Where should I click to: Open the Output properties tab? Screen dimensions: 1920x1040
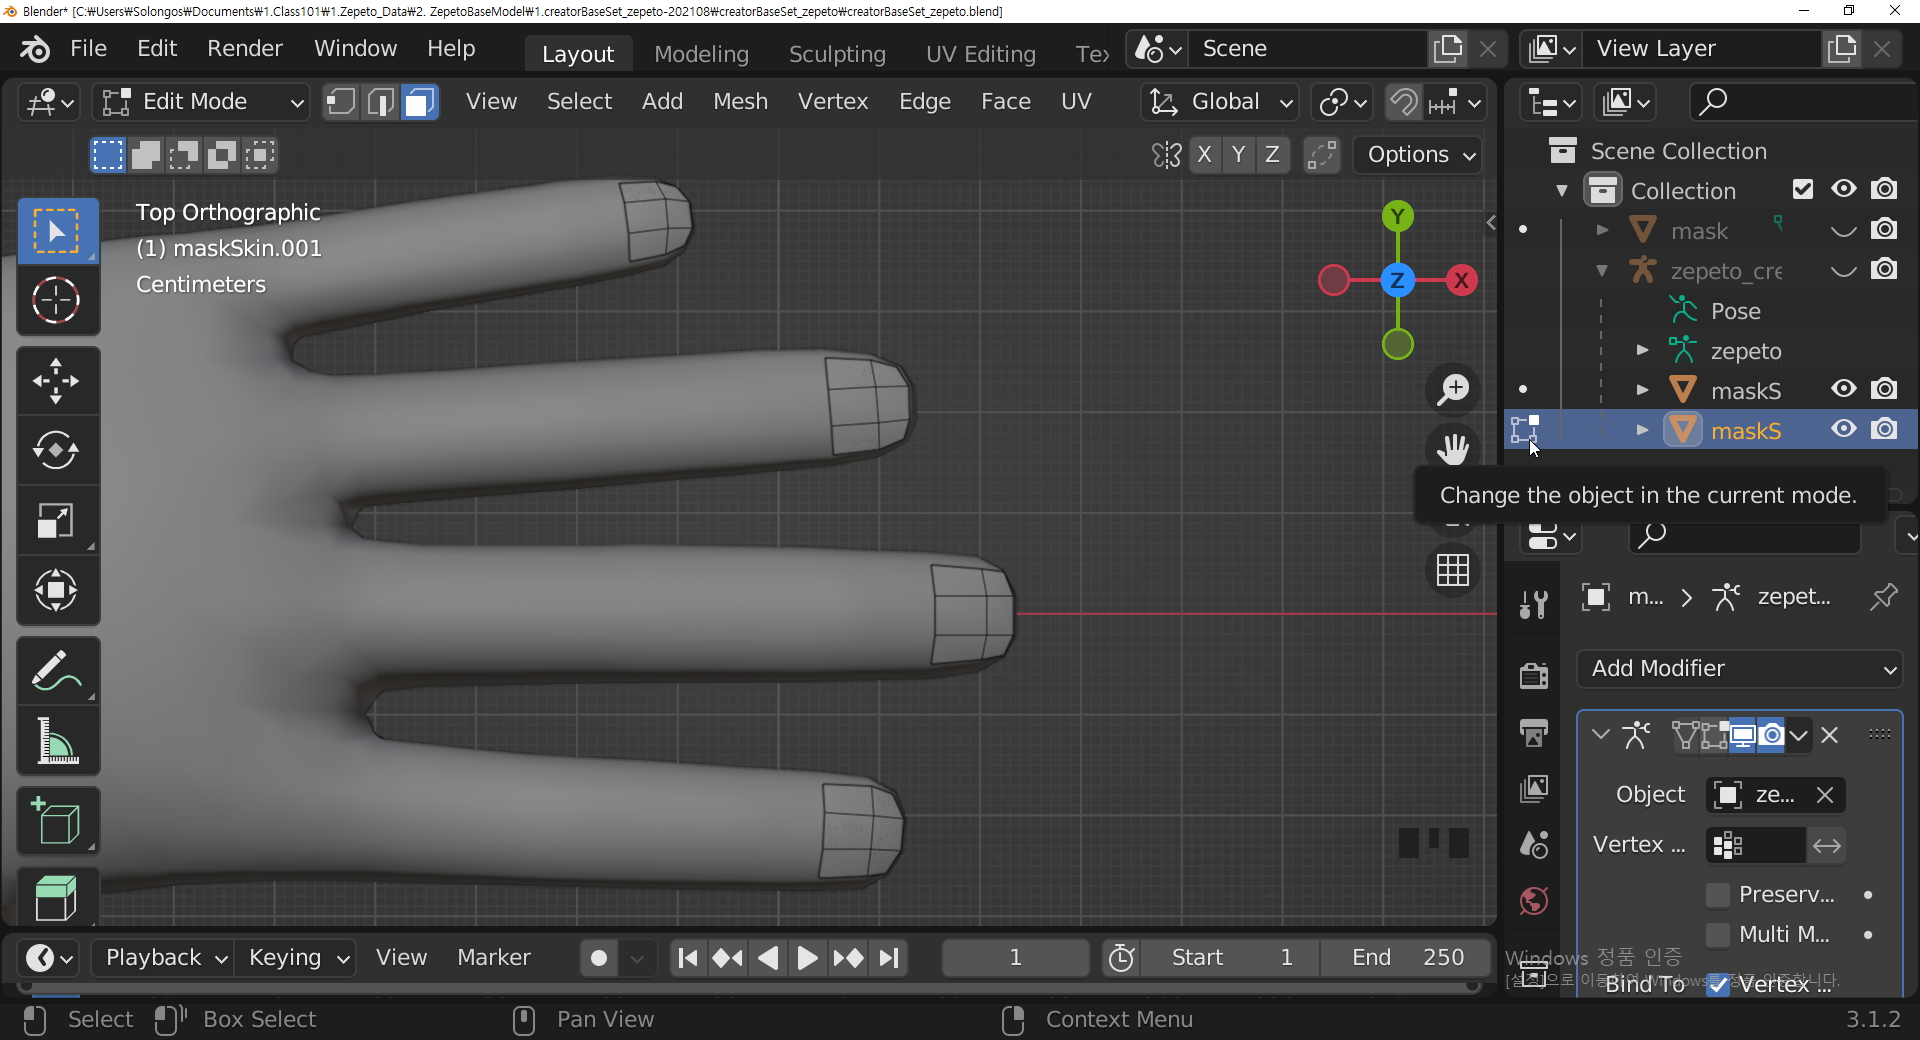(1534, 732)
